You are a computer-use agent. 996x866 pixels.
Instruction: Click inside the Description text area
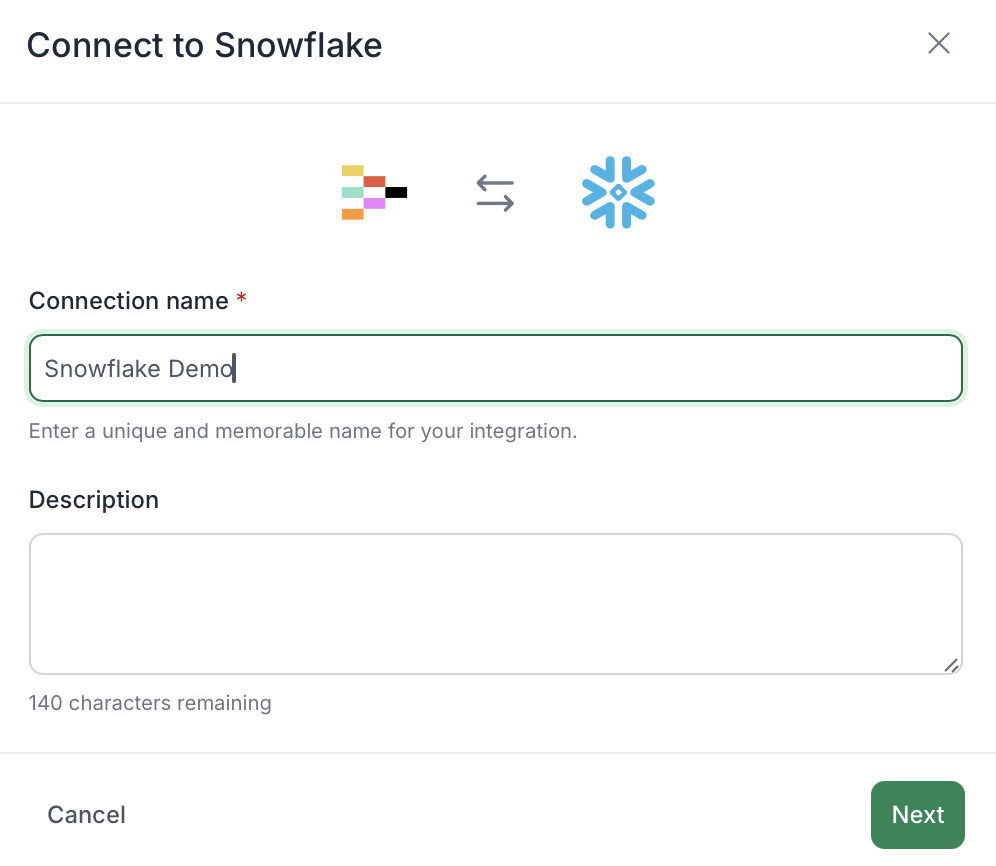point(495,604)
